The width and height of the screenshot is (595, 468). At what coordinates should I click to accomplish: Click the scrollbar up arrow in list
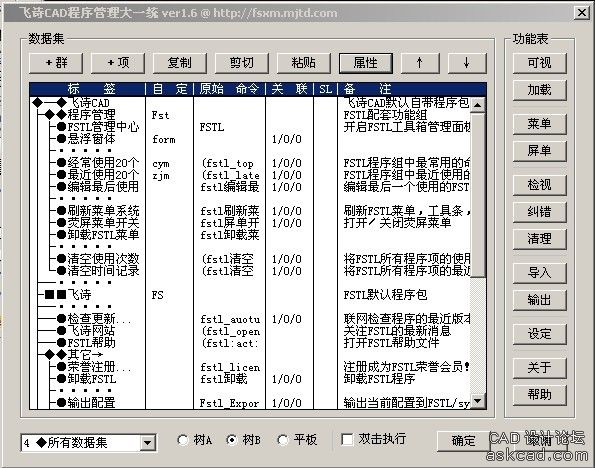(478, 104)
